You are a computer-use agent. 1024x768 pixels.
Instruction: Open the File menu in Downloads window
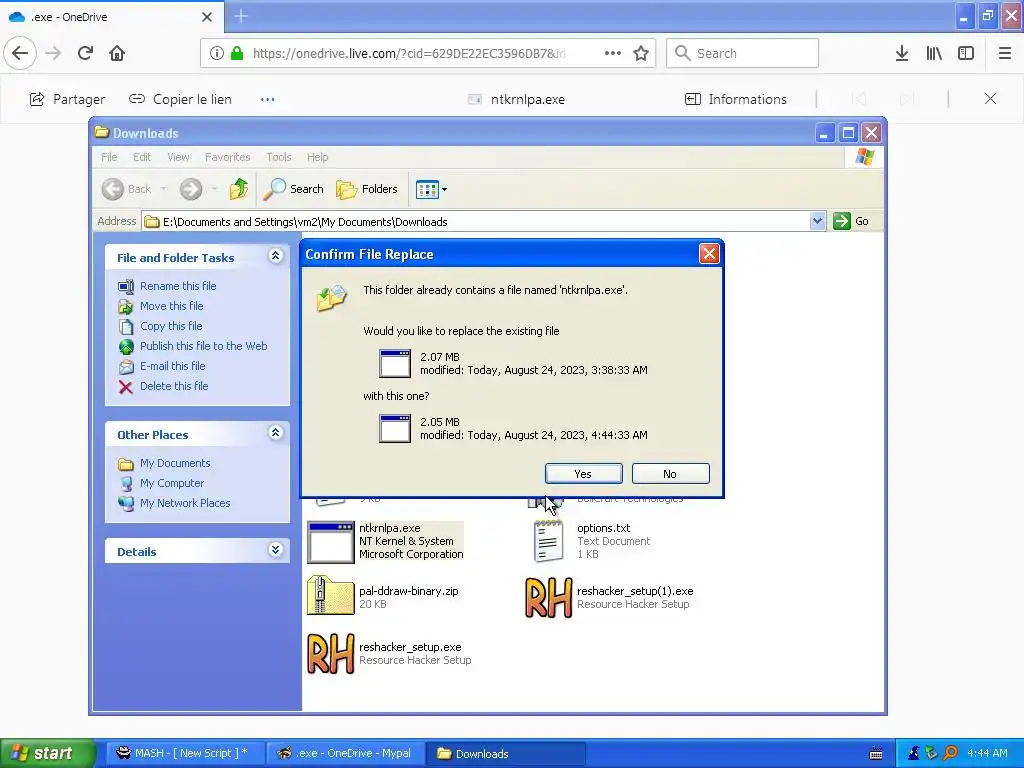pyautogui.click(x=109, y=157)
